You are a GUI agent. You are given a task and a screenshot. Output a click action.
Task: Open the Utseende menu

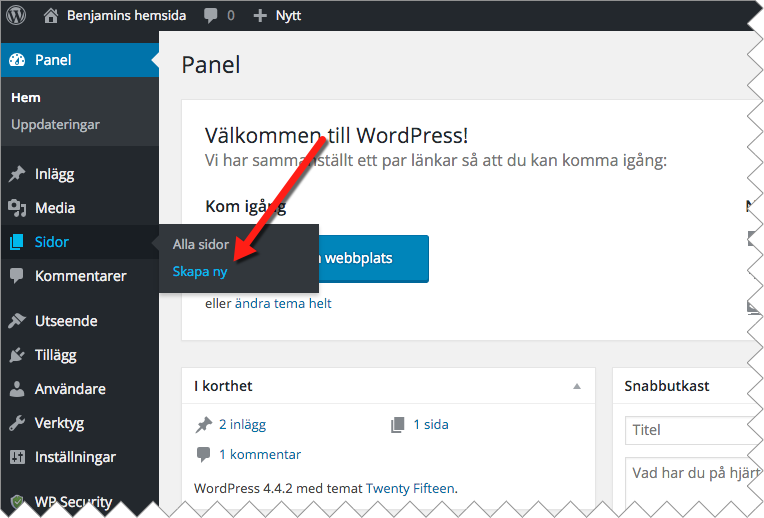(x=80, y=321)
